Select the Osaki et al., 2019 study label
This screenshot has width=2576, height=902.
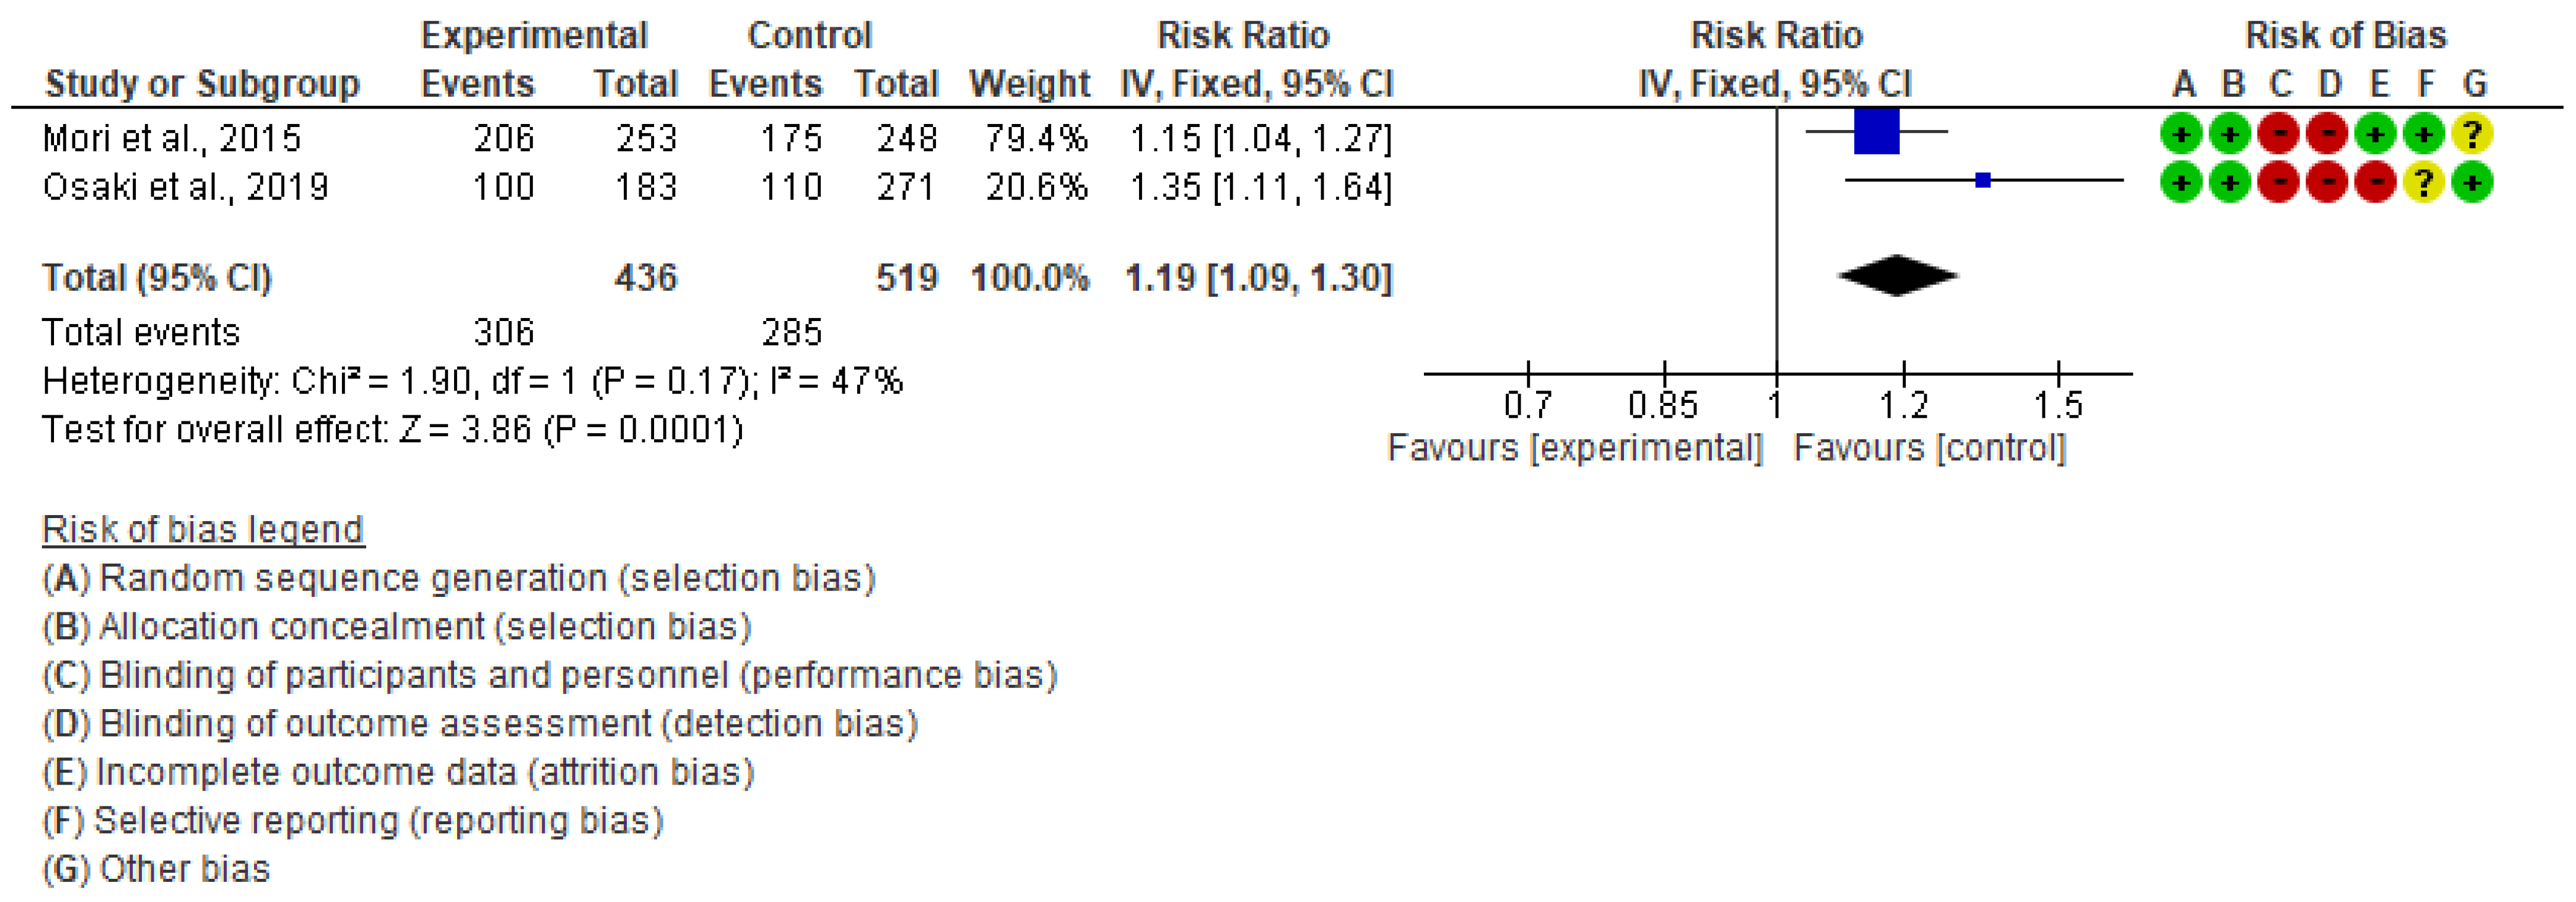coord(185,187)
